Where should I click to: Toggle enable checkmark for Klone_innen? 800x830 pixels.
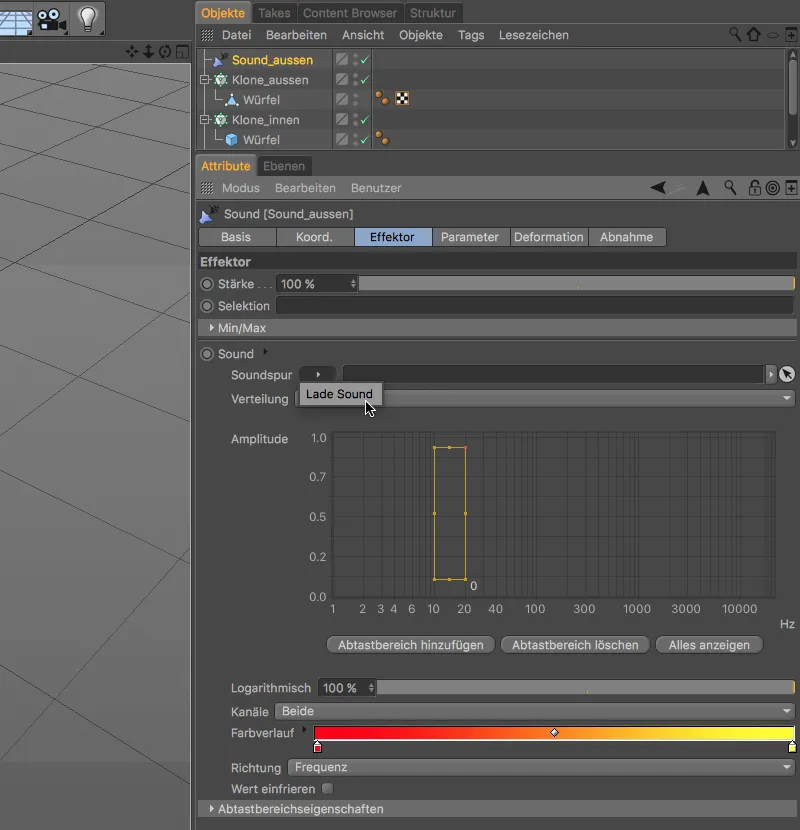(x=364, y=120)
